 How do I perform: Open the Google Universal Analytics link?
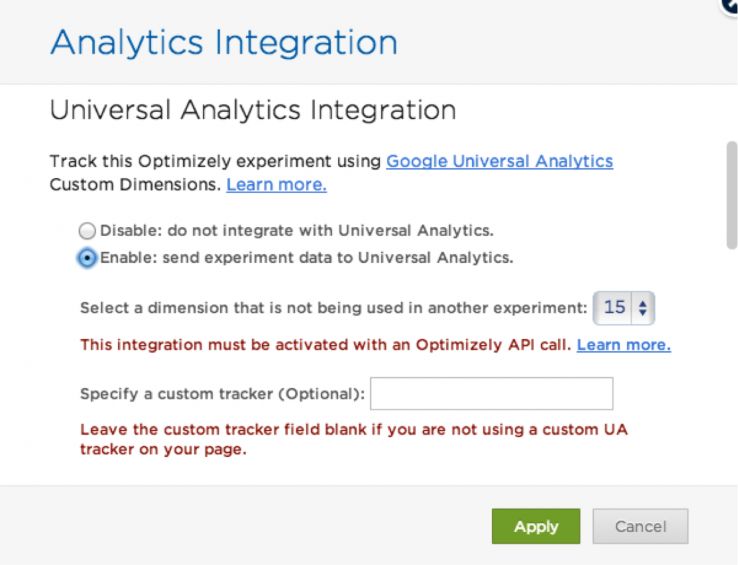click(499, 161)
